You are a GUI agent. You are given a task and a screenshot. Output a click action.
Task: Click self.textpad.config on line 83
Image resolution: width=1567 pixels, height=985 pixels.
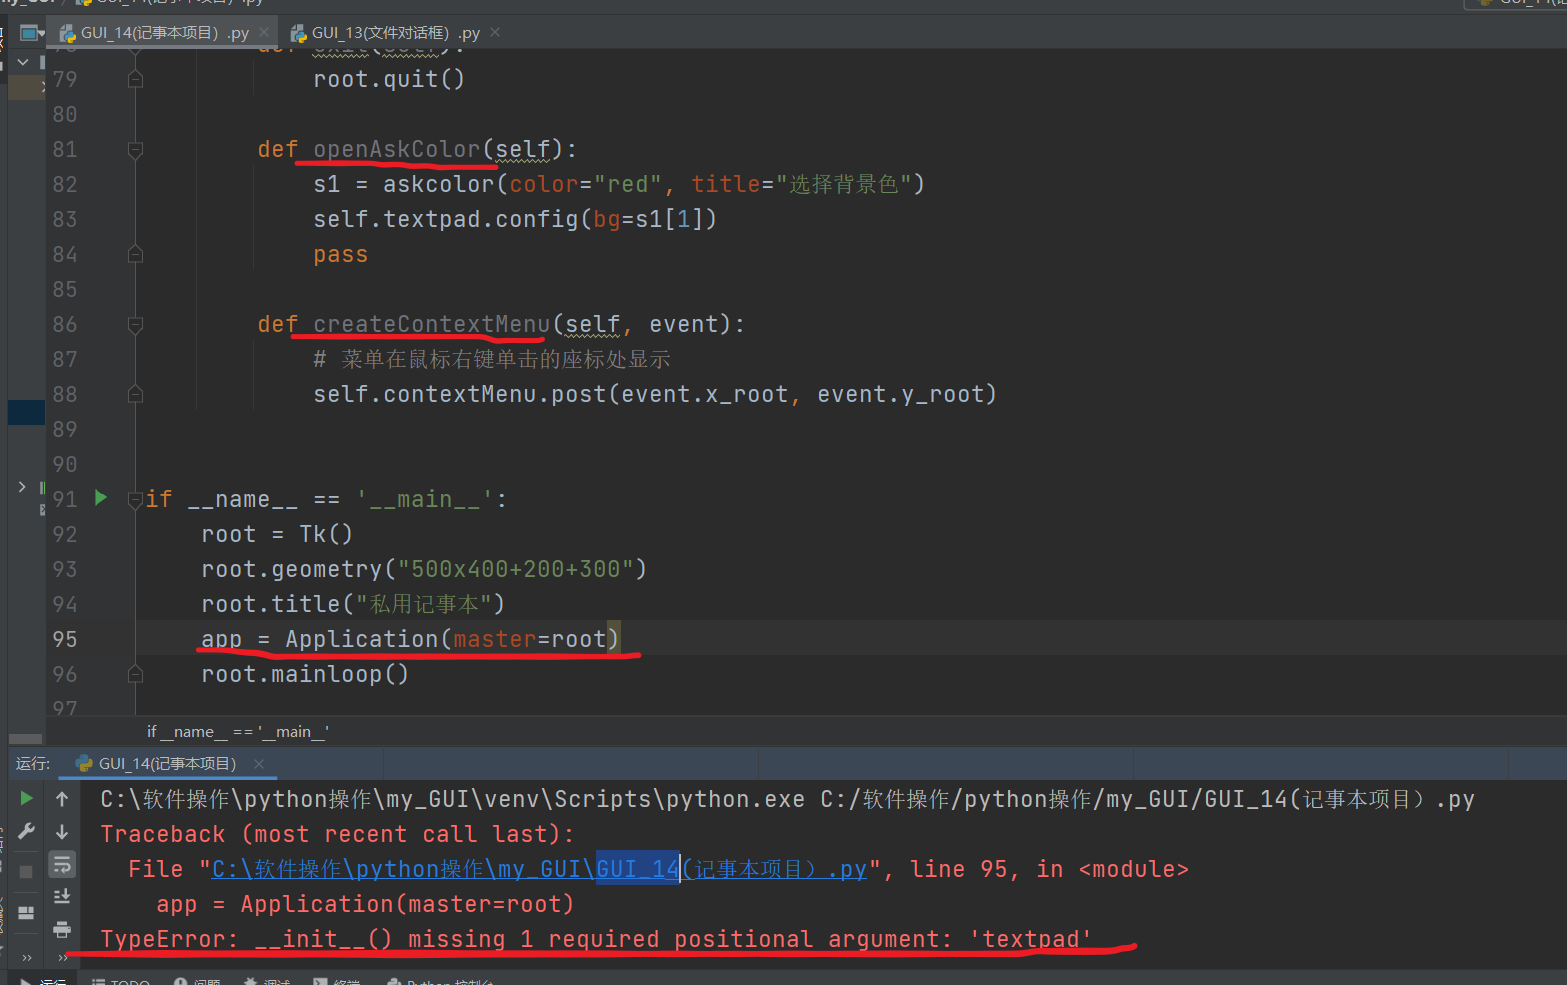[446, 219]
